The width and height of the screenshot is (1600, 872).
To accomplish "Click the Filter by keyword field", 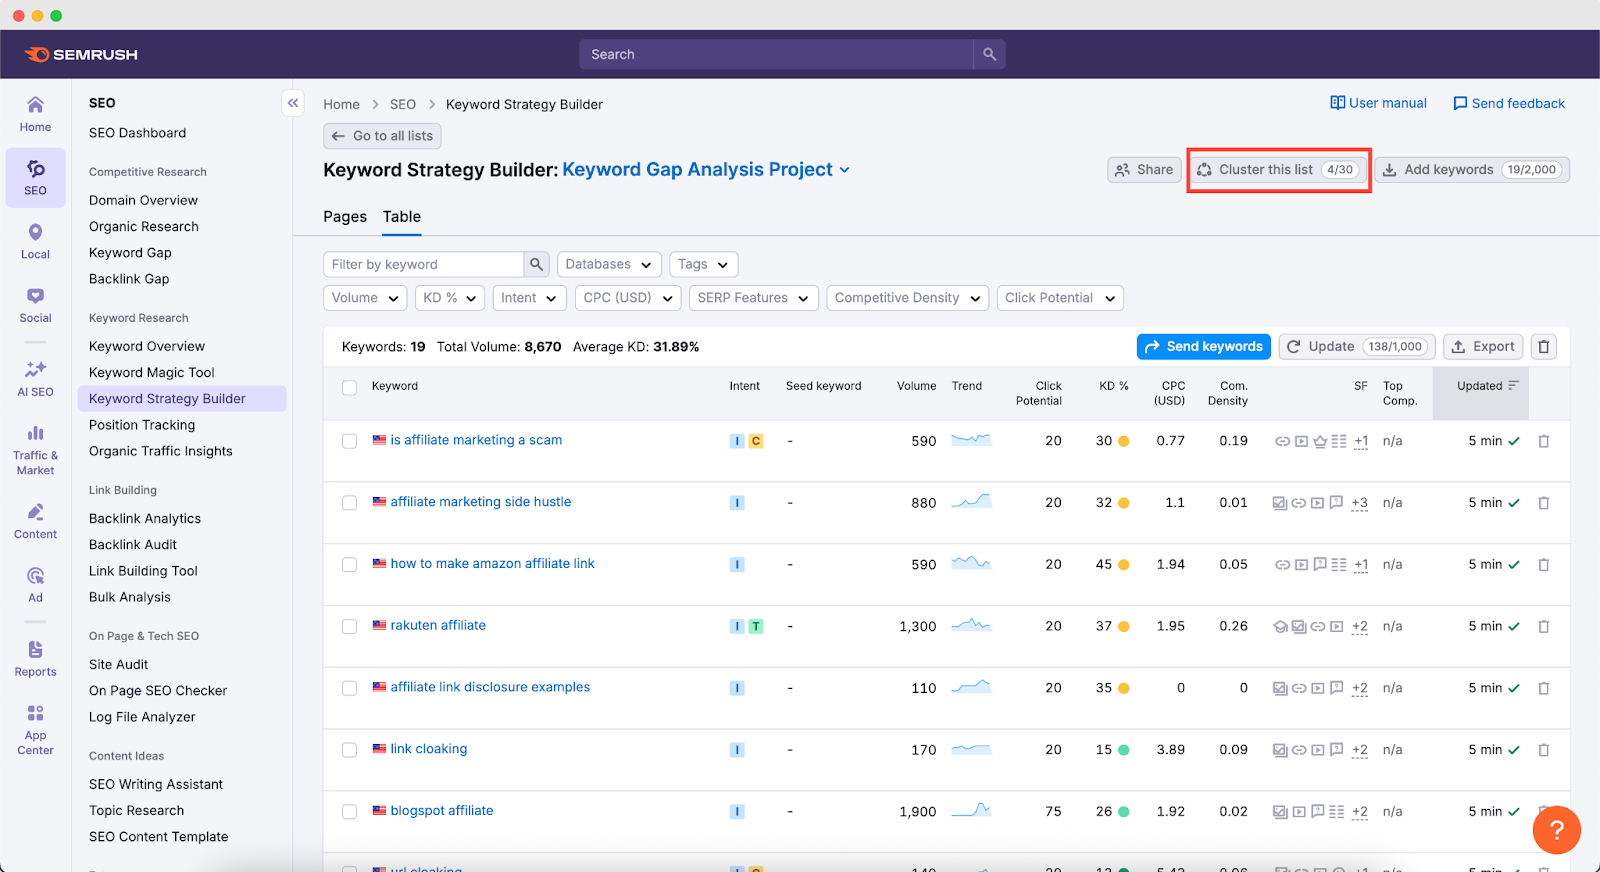I will click(x=424, y=264).
